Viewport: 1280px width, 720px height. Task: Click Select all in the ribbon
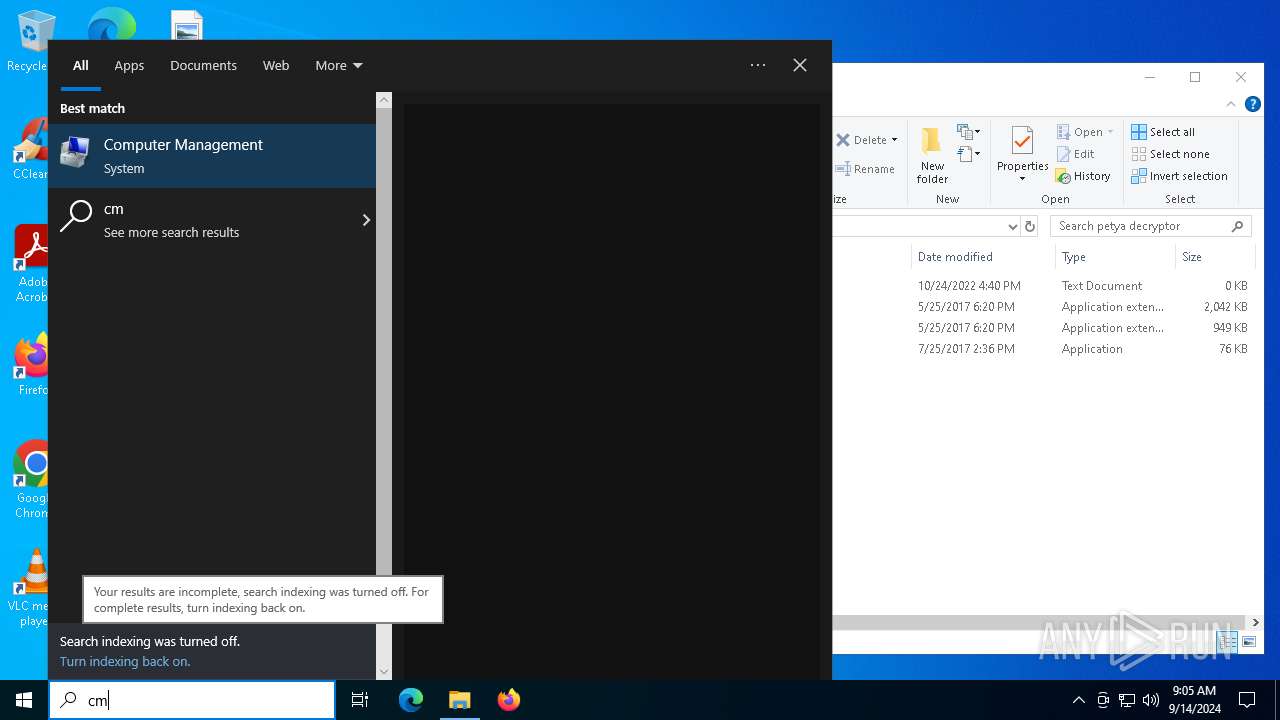[x=1163, y=132]
